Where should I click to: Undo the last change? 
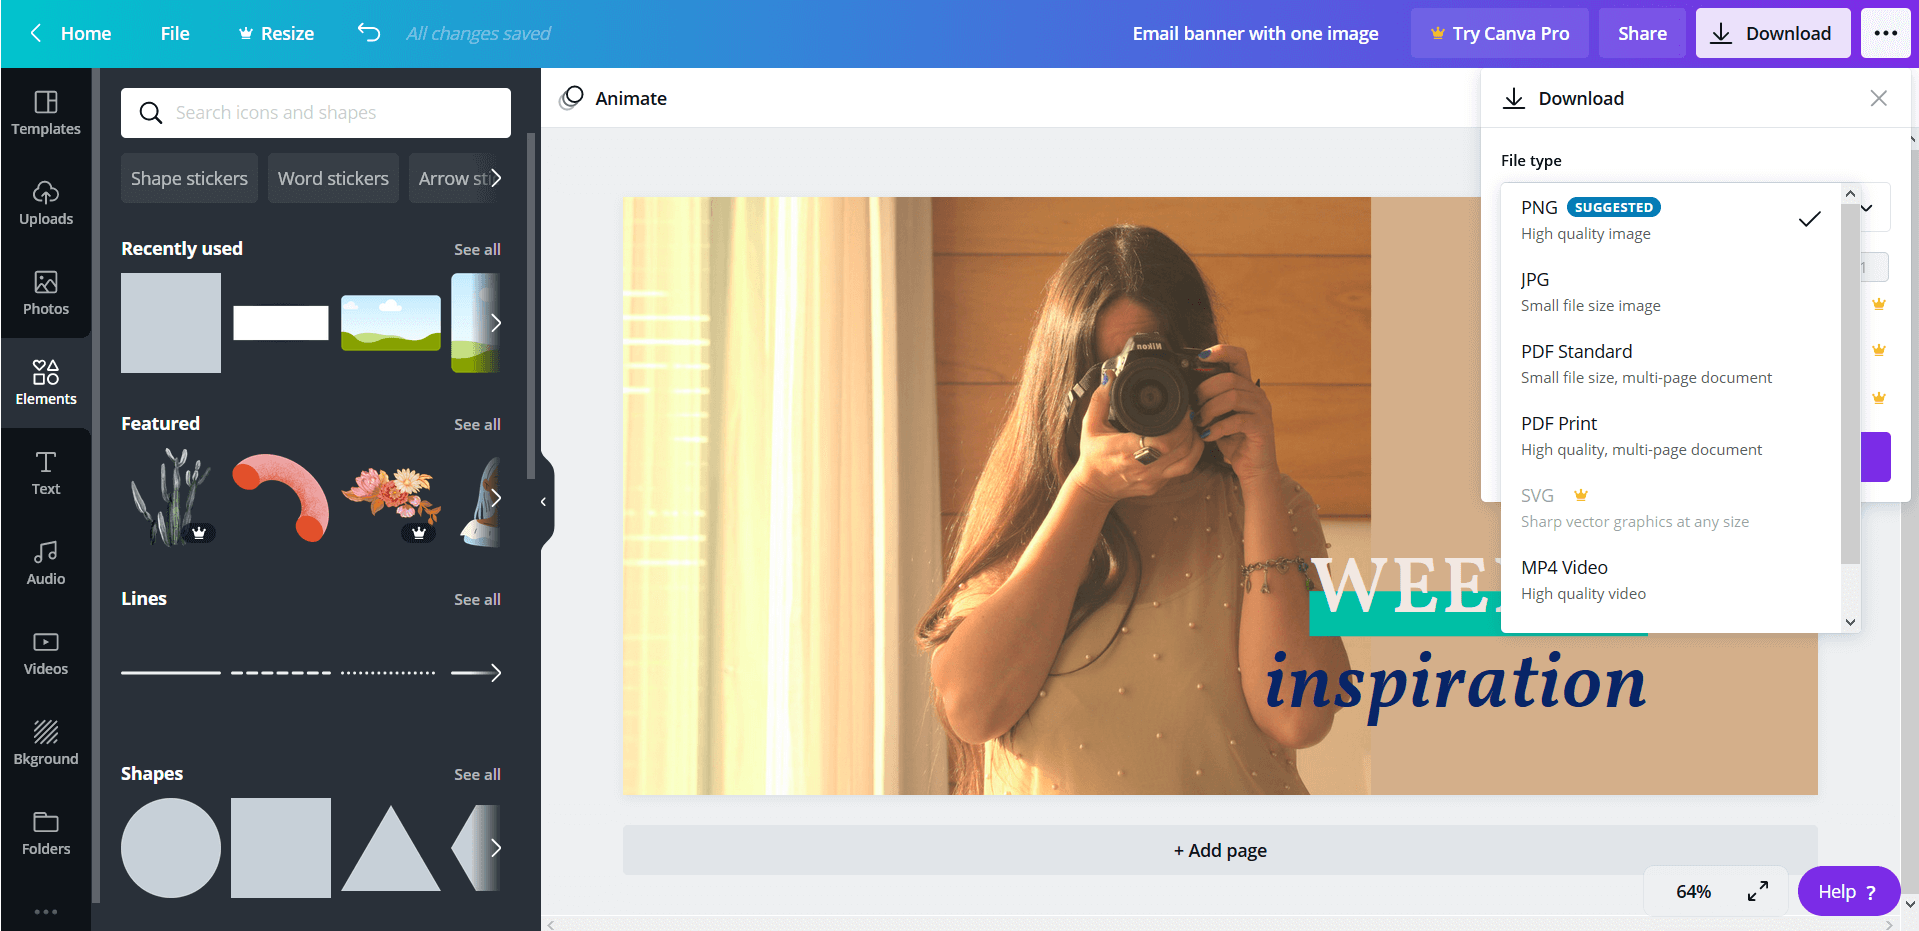pyautogui.click(x=368, y=32)
